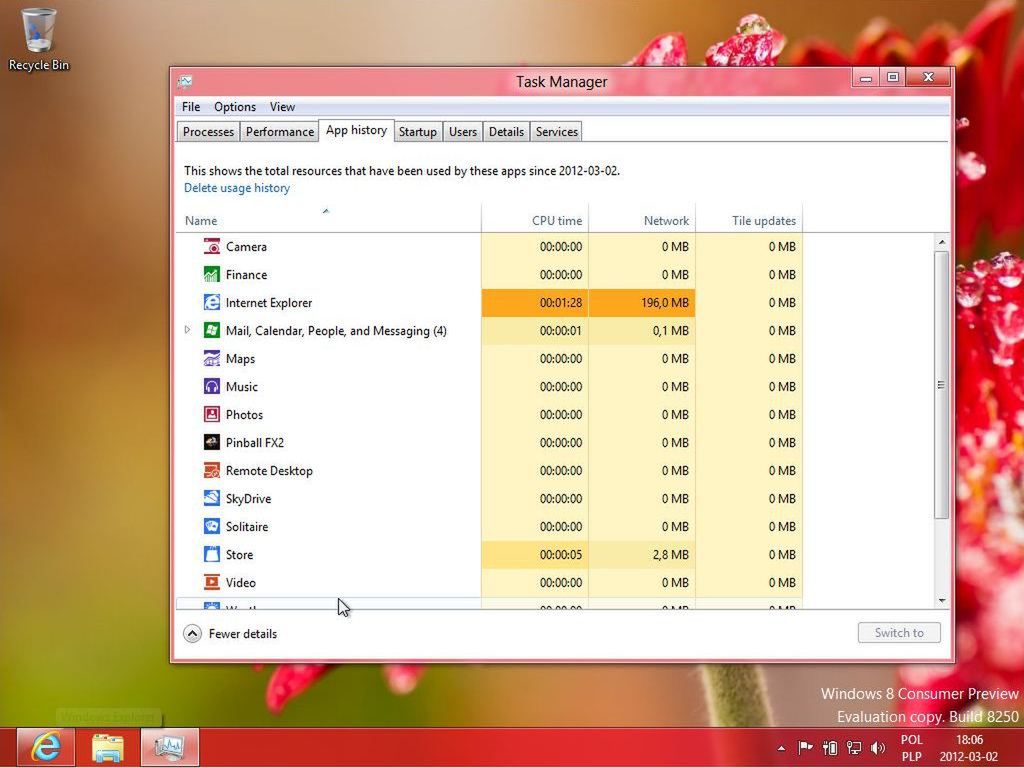
Task: Open Internet Explorer from the taskbar
Action: pyautogui.click(x=46, y=748)
